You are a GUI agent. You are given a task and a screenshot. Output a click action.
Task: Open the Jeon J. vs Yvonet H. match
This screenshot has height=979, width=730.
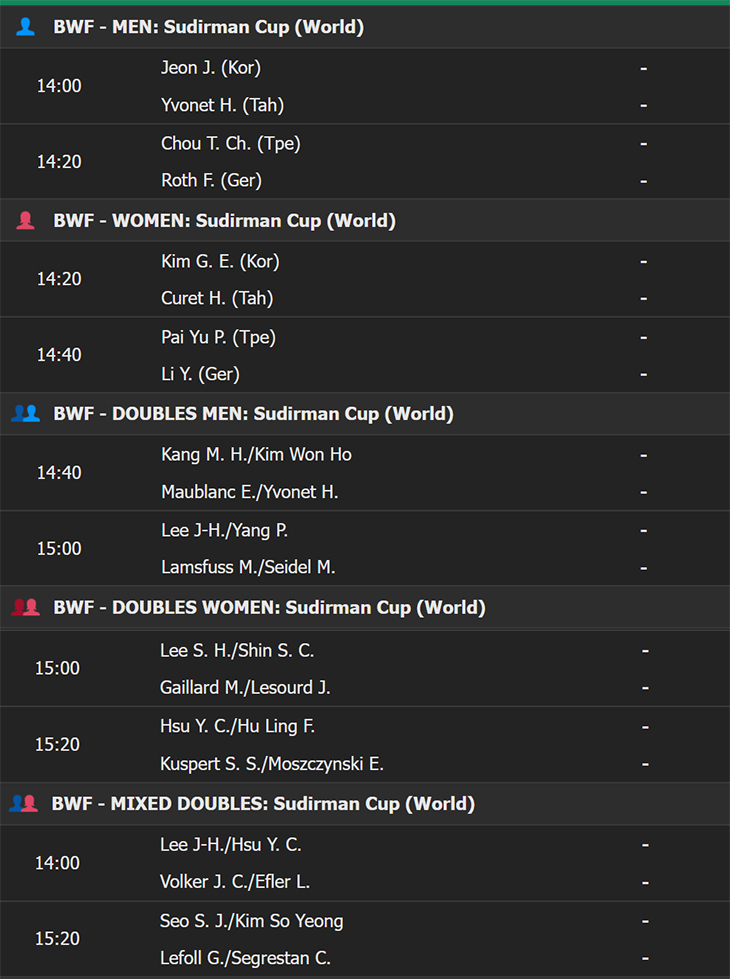click(365, 86)
